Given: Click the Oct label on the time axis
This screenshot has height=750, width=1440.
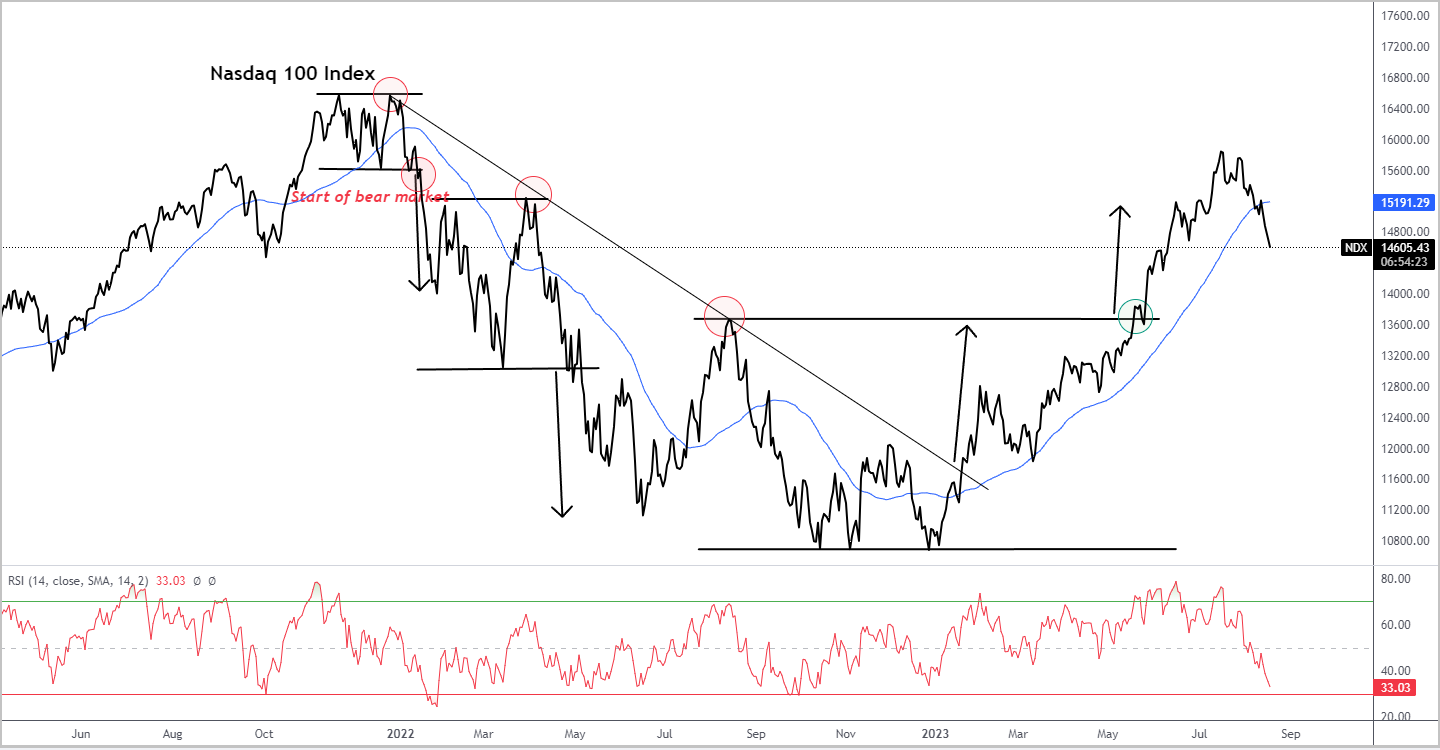Looking at the screenshot, I should [x=265, y=733].
